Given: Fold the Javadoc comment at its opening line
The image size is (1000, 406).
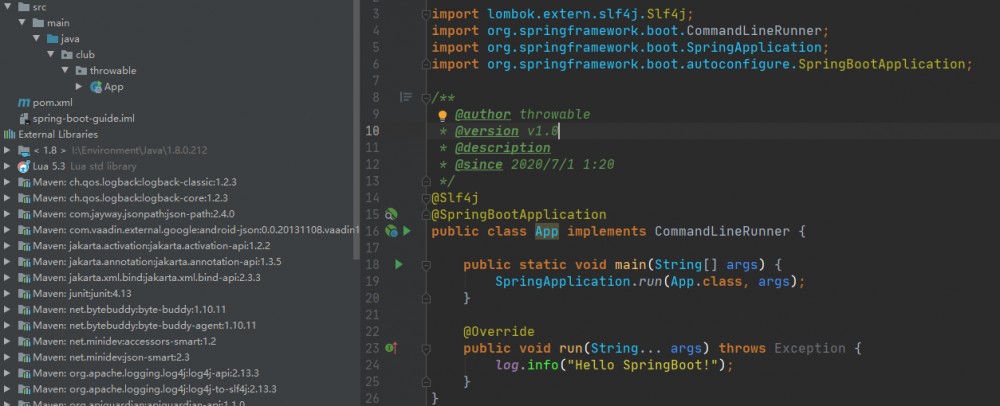Looking at the screenshot, I should point(426,98).
